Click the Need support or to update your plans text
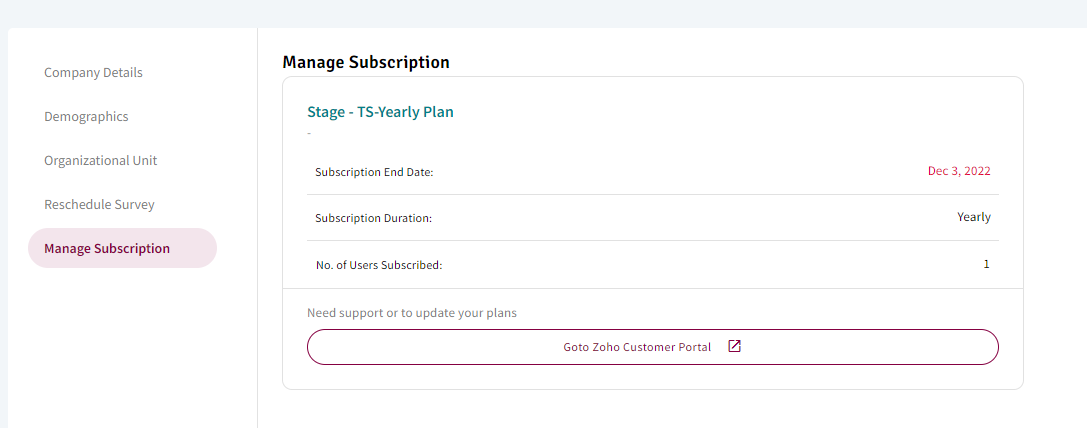This screenshot has width=1087, height=428. point(412,313)
